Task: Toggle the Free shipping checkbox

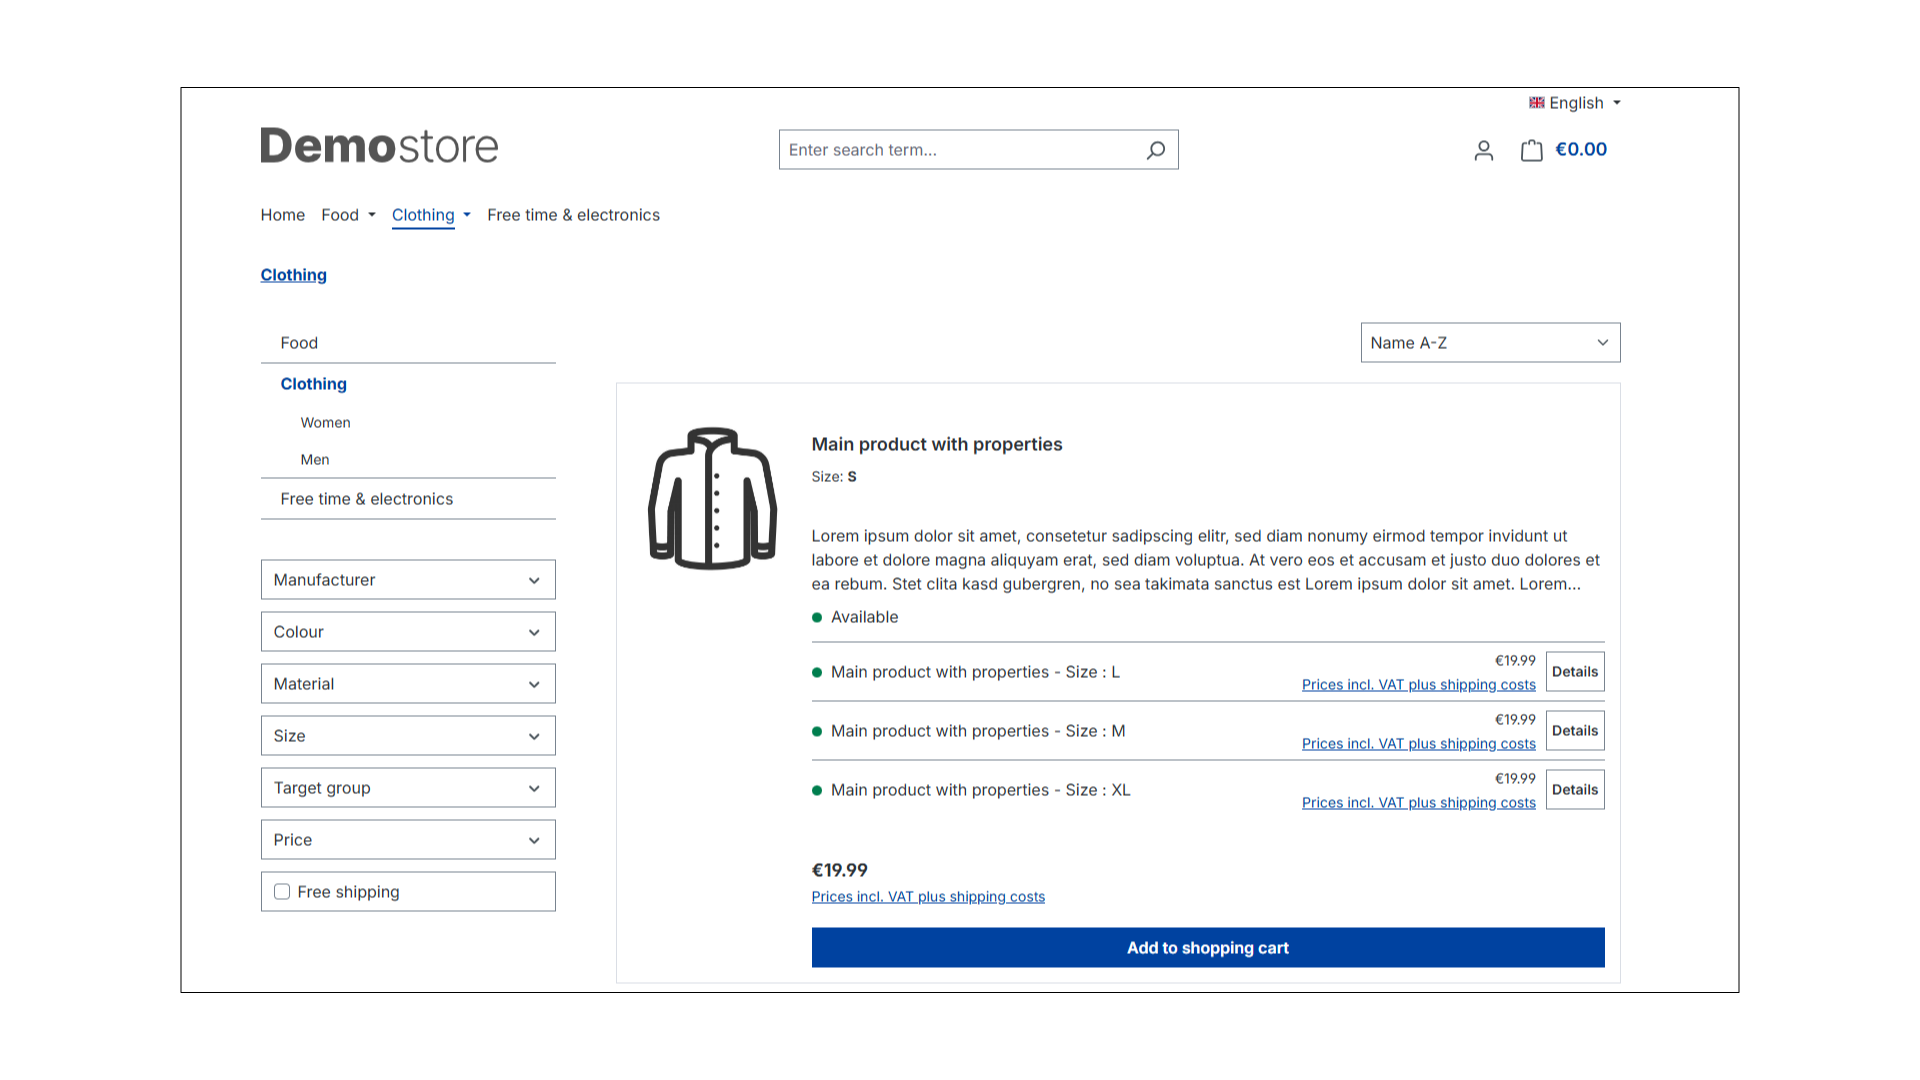Action: pos(282,892)
